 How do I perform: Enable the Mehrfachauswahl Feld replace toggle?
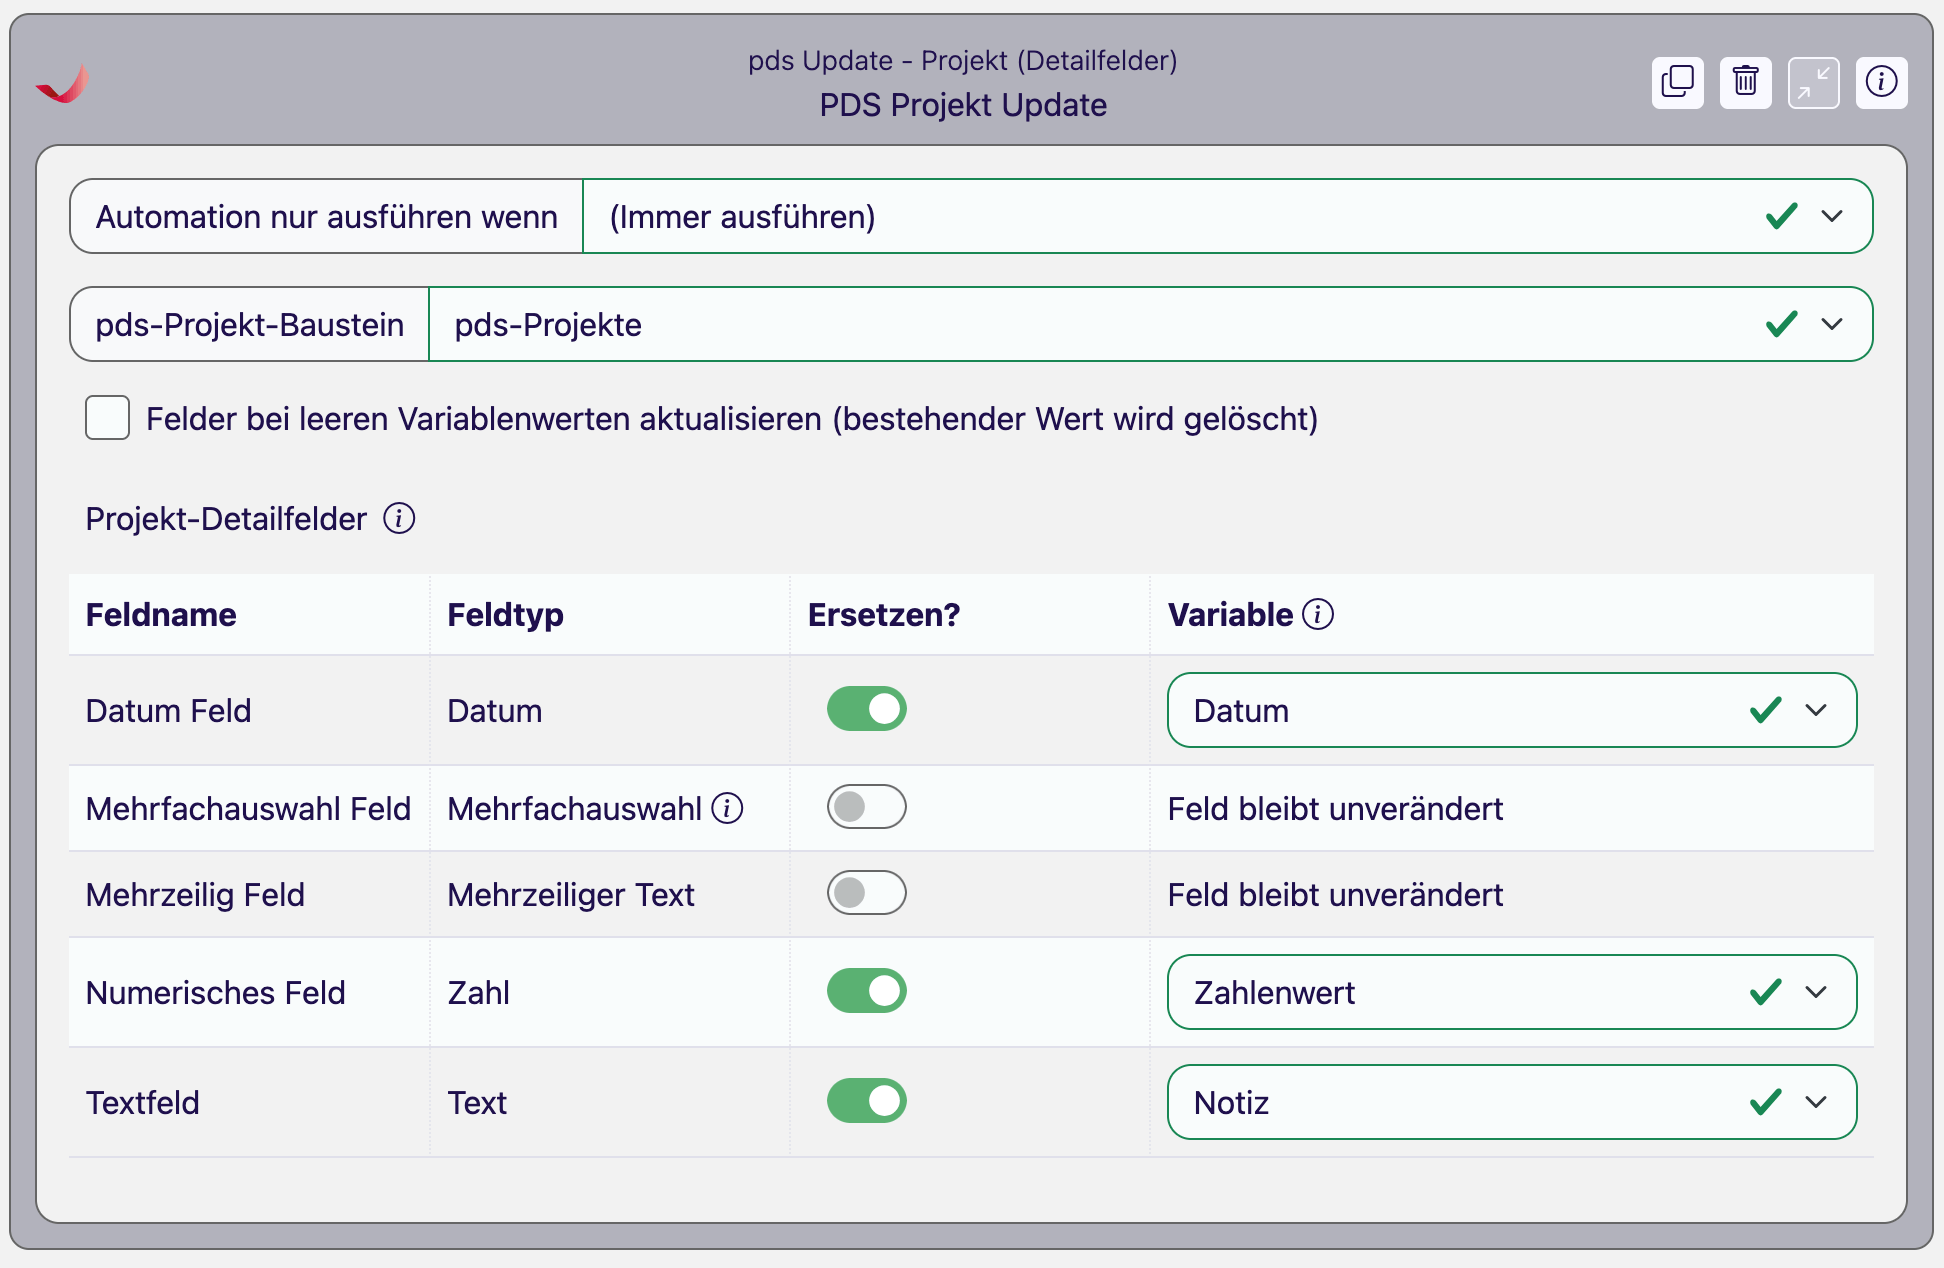point(866,807)
